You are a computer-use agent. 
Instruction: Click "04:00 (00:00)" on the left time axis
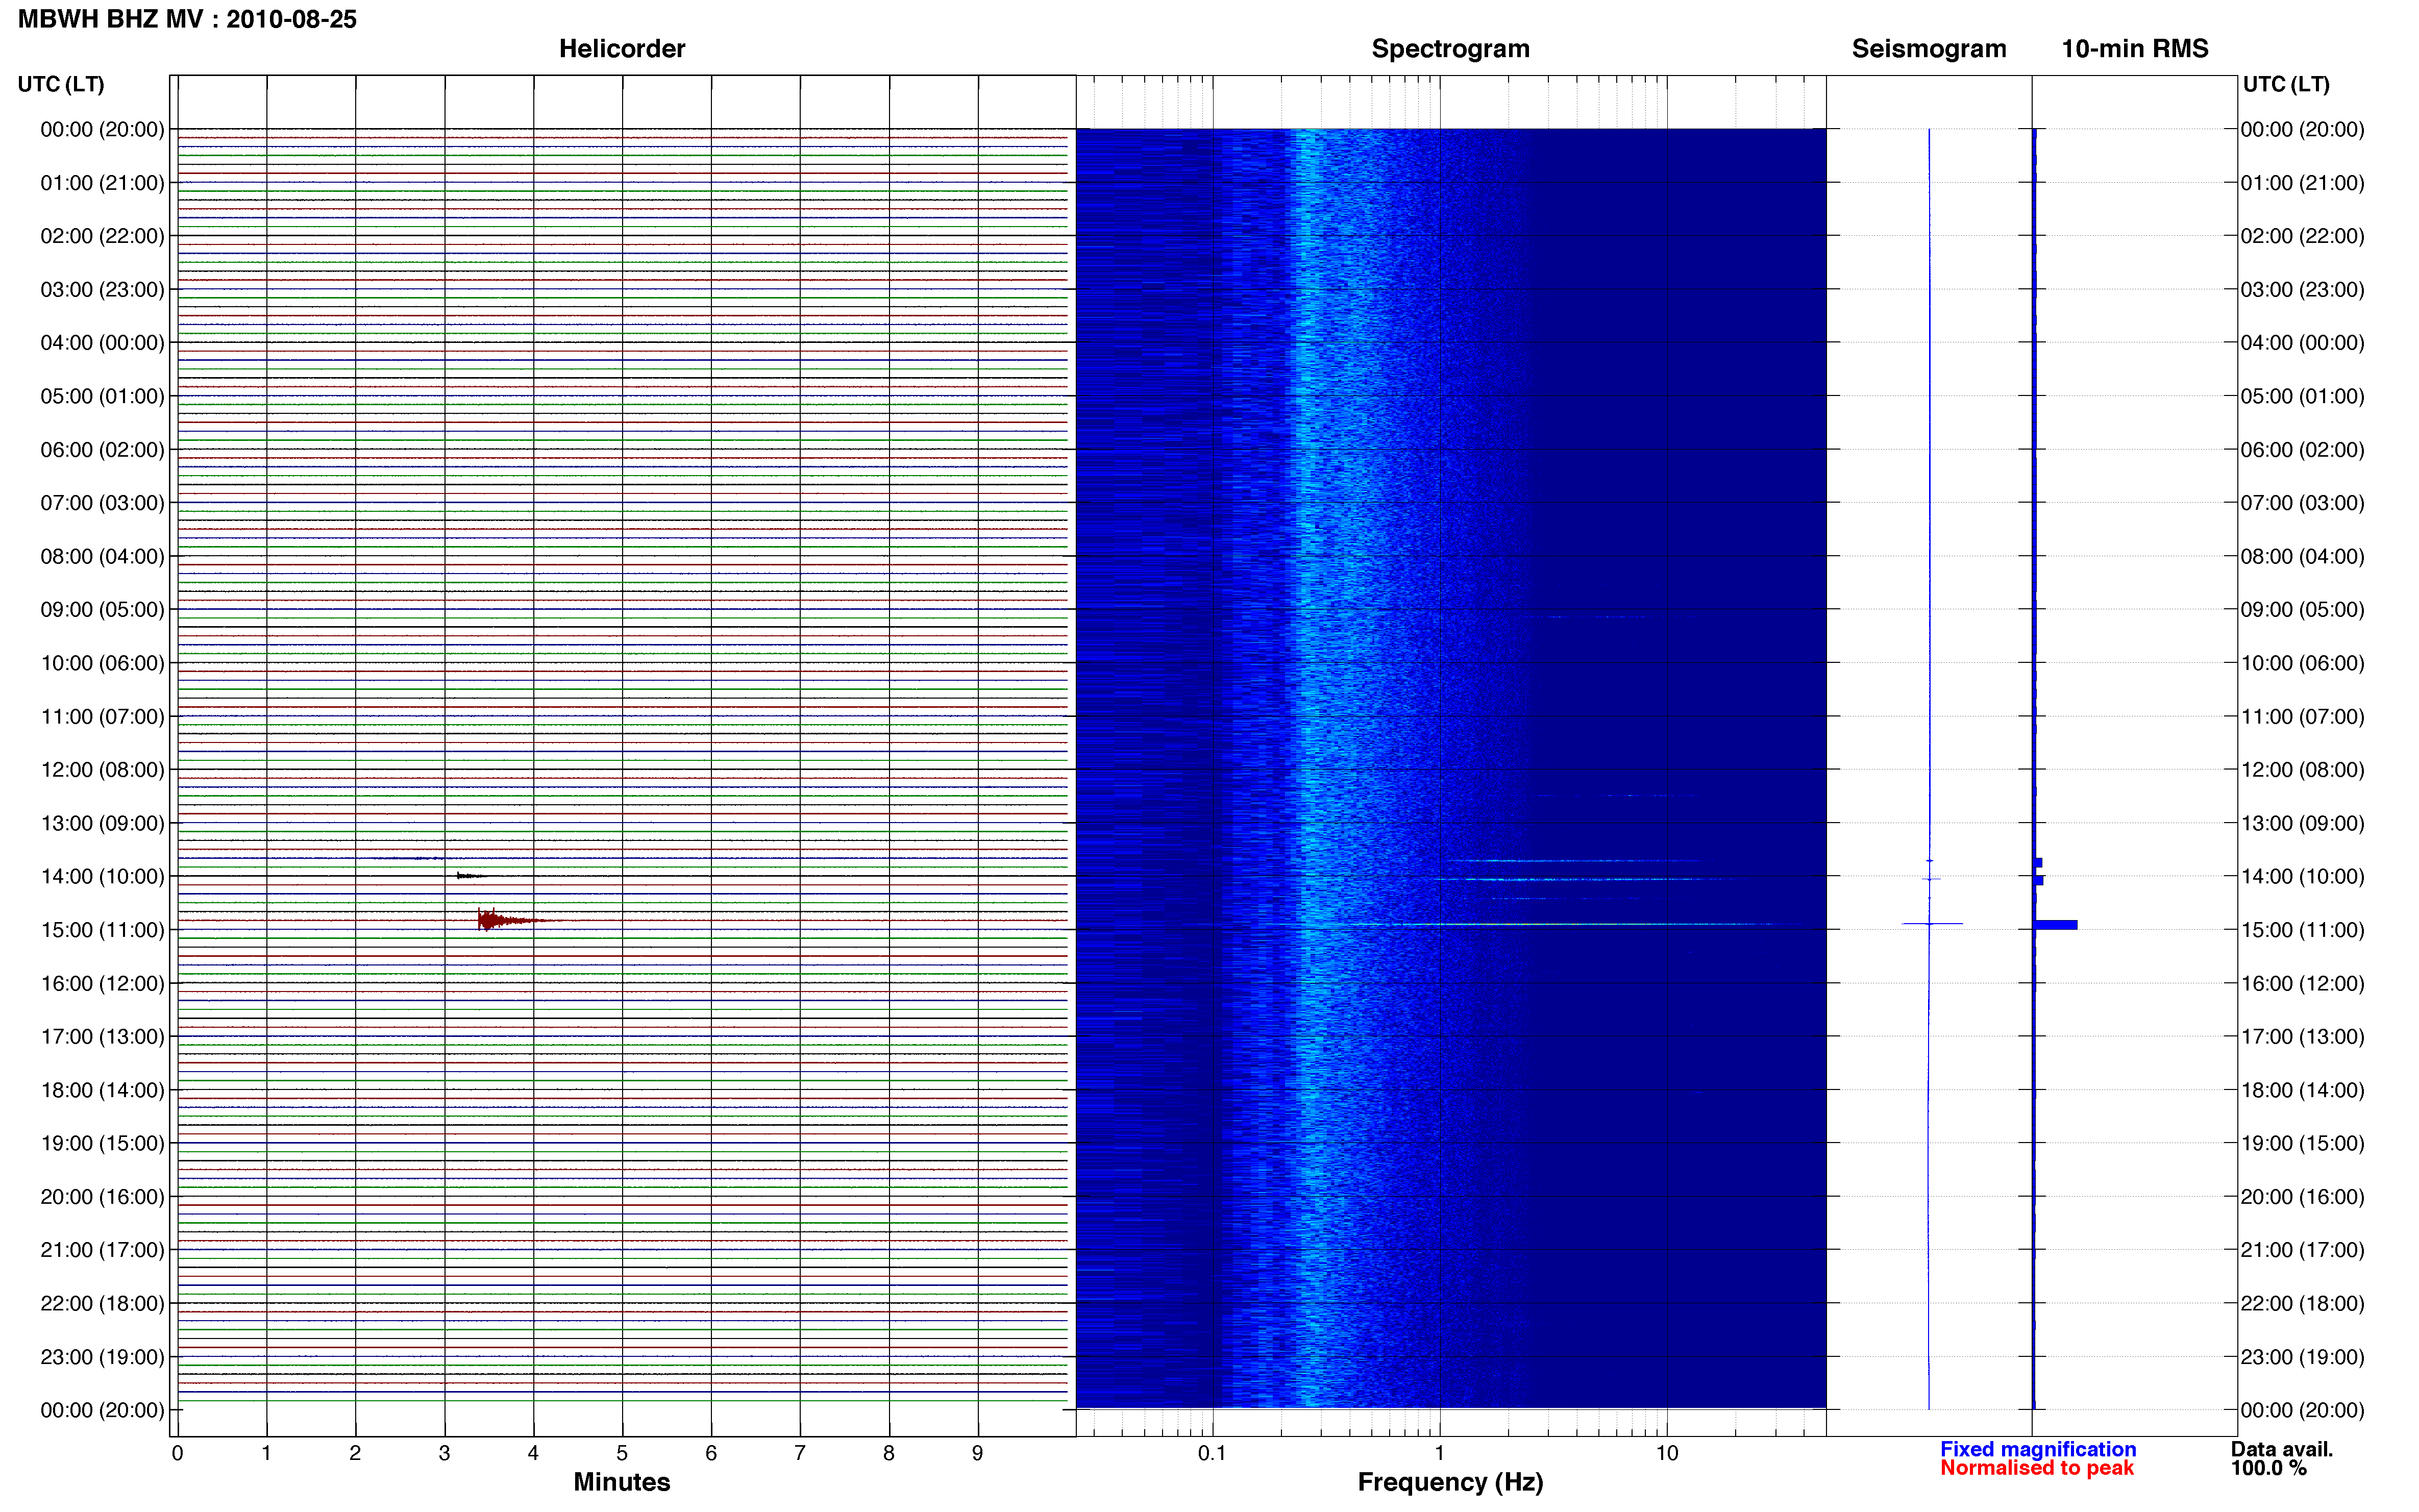102,343
